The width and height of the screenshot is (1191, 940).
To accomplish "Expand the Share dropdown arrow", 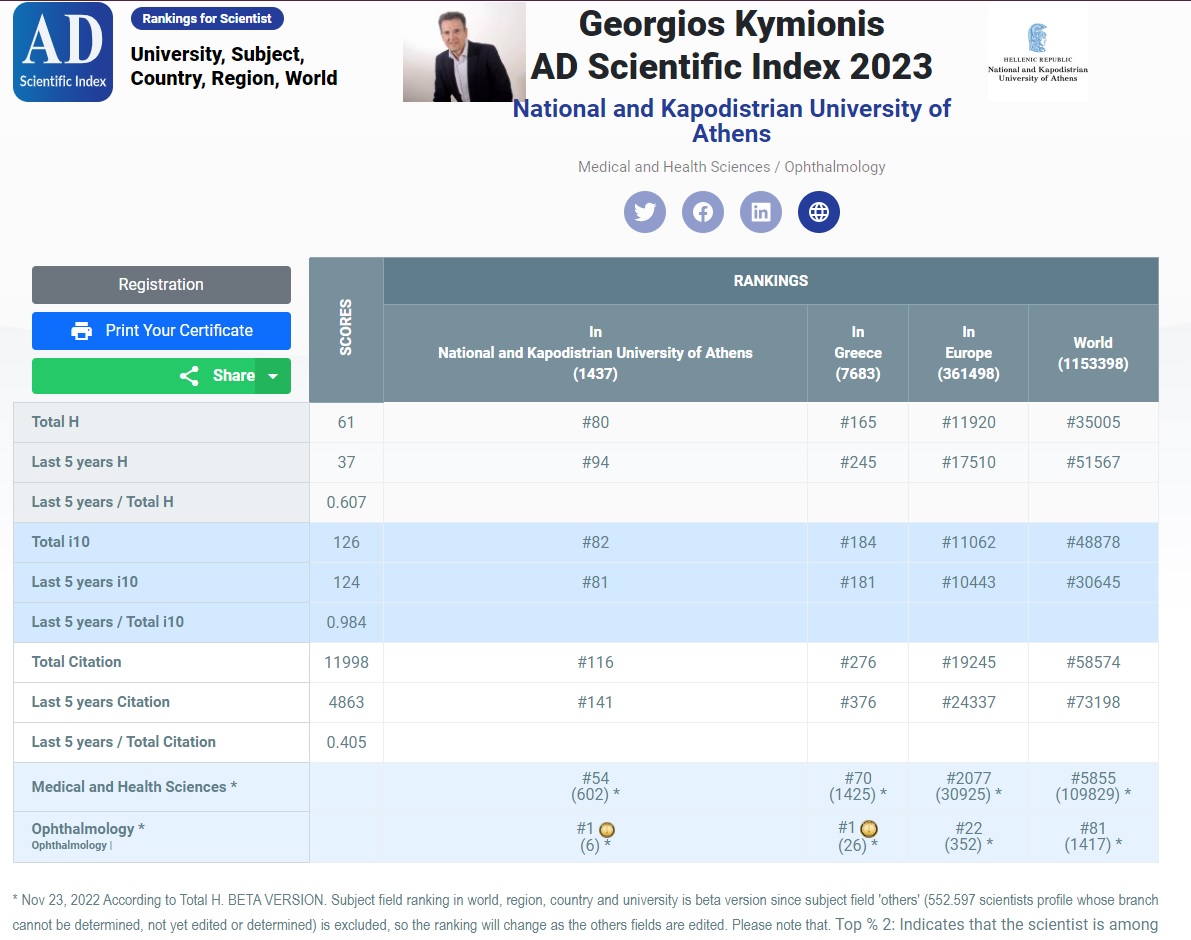I will point(273,376).
